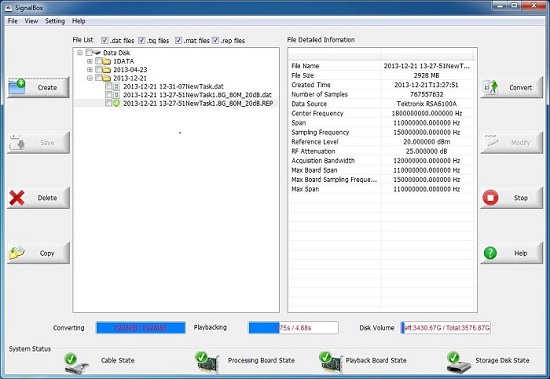Toggle the .dat files filter checkbox
This screenshot has height=379, width=550.
tap(104, 40)
